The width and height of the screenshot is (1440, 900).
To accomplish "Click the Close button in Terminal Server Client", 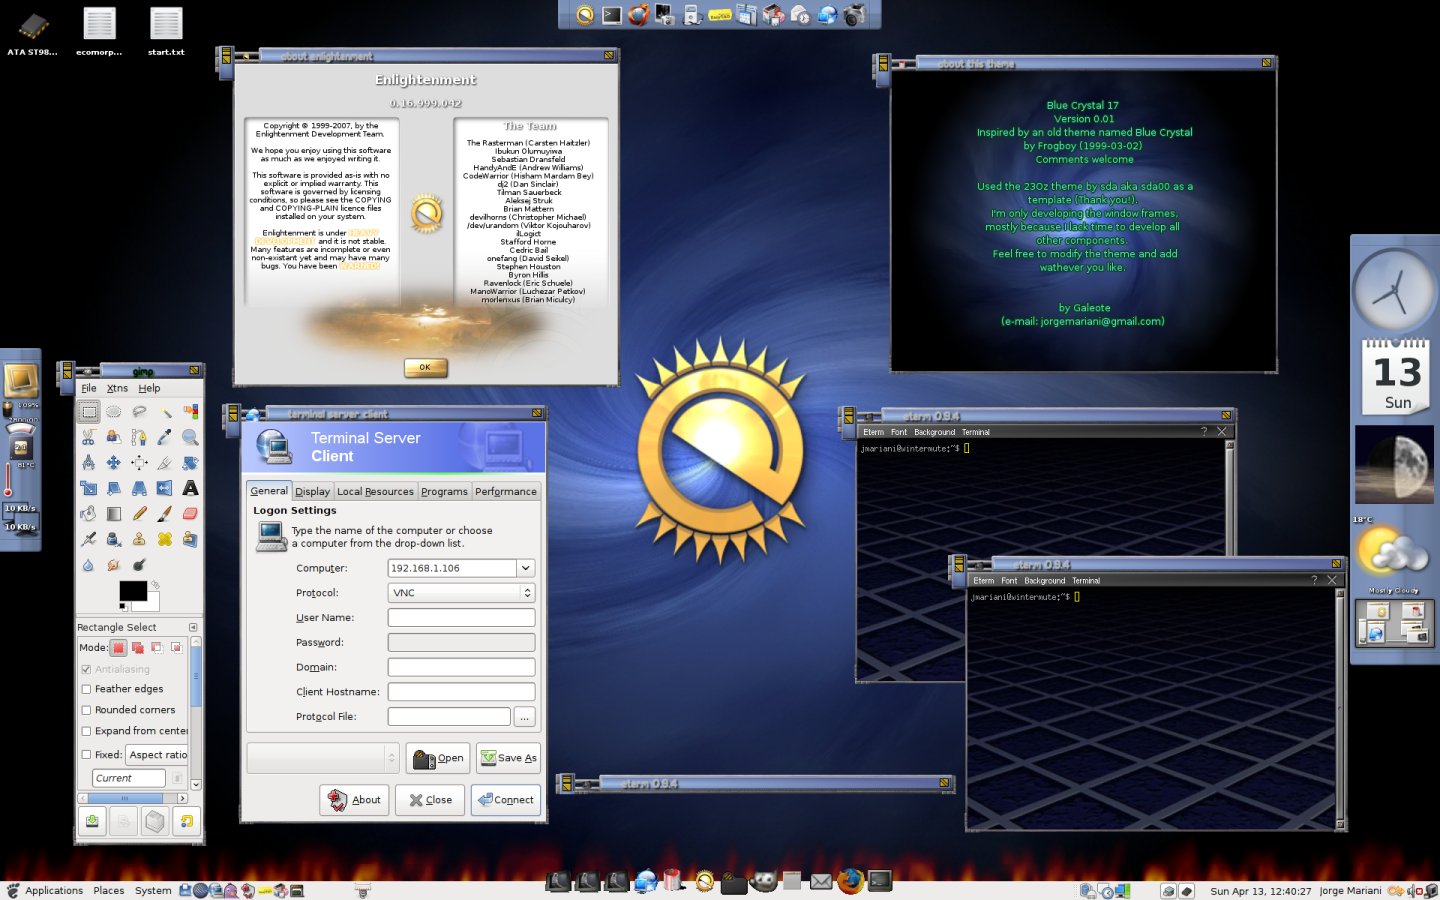I will tap(430, 800).
